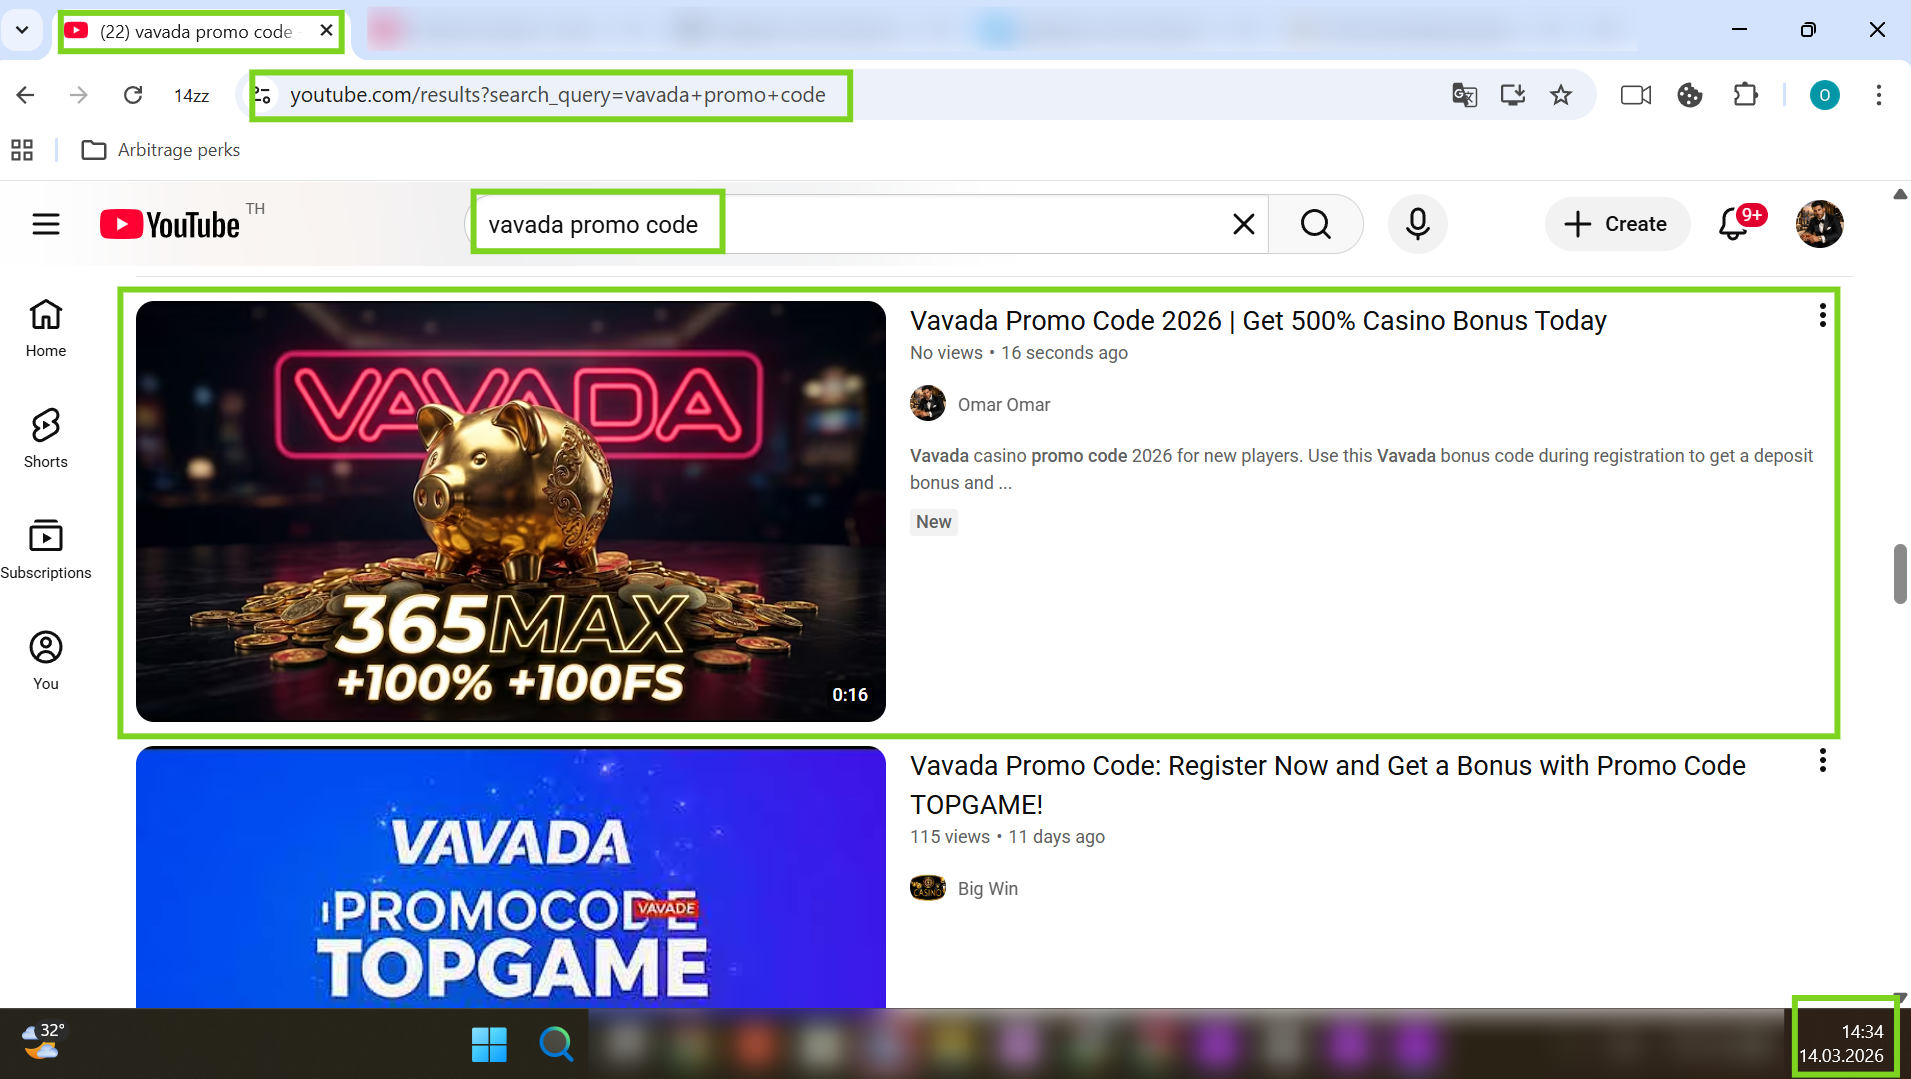Open Subscriptions in the sidebar
1911x1079 pixels.
(x=46, y=548)
